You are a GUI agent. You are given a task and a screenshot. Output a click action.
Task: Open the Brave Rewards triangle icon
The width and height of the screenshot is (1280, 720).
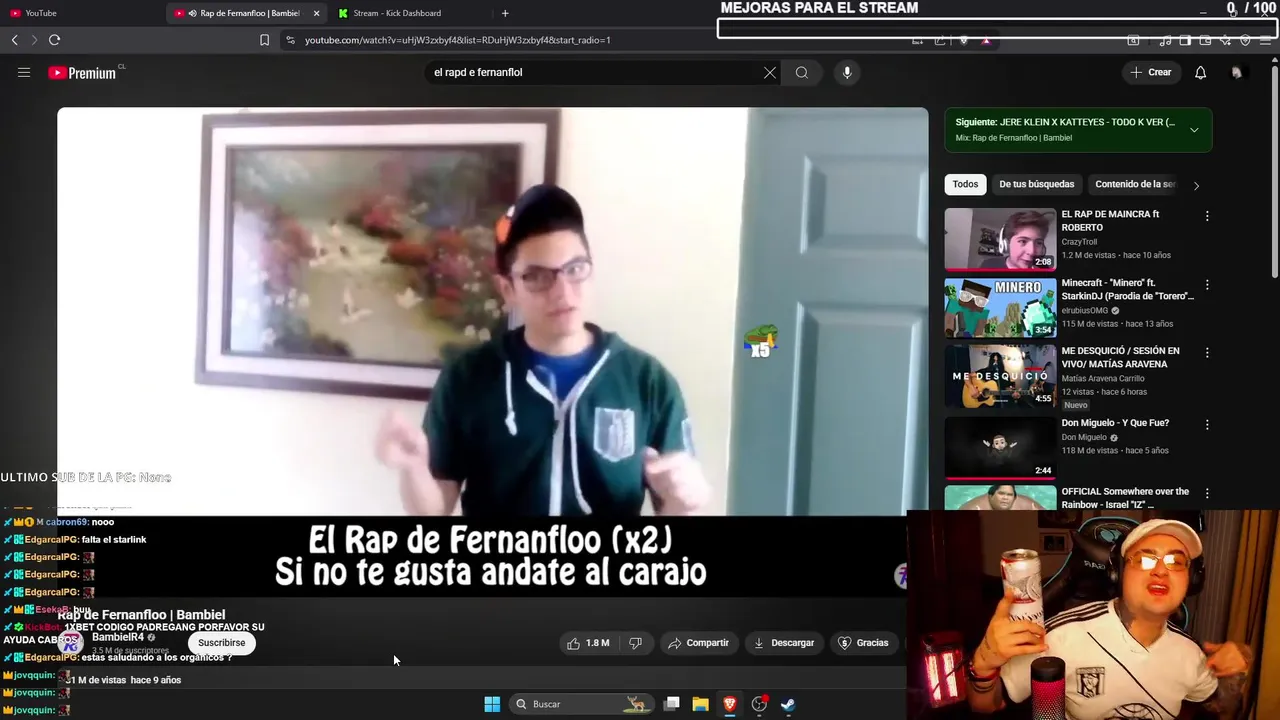click(986, 40)
